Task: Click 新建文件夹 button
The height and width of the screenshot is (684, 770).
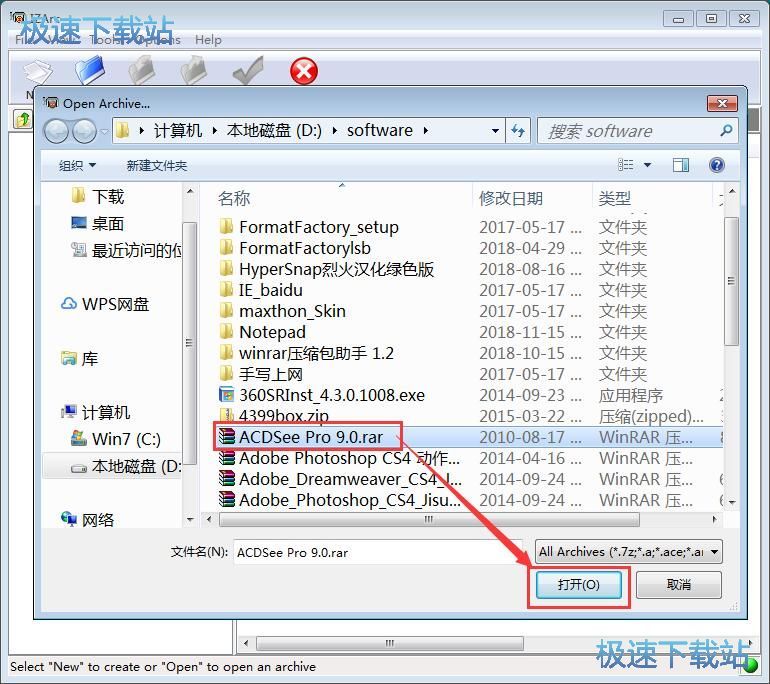Action: [x=157, y=165]
